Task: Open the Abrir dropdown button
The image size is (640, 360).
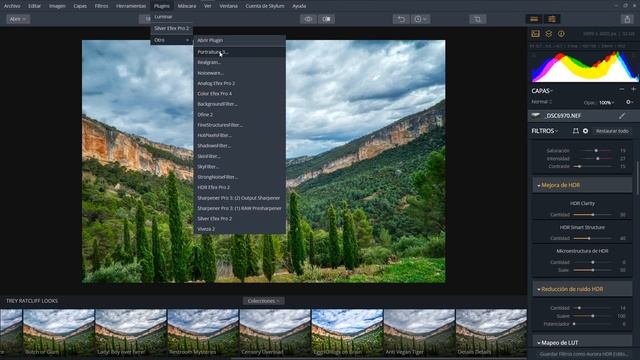Action: pyautogui.click(x=18, y=19)
